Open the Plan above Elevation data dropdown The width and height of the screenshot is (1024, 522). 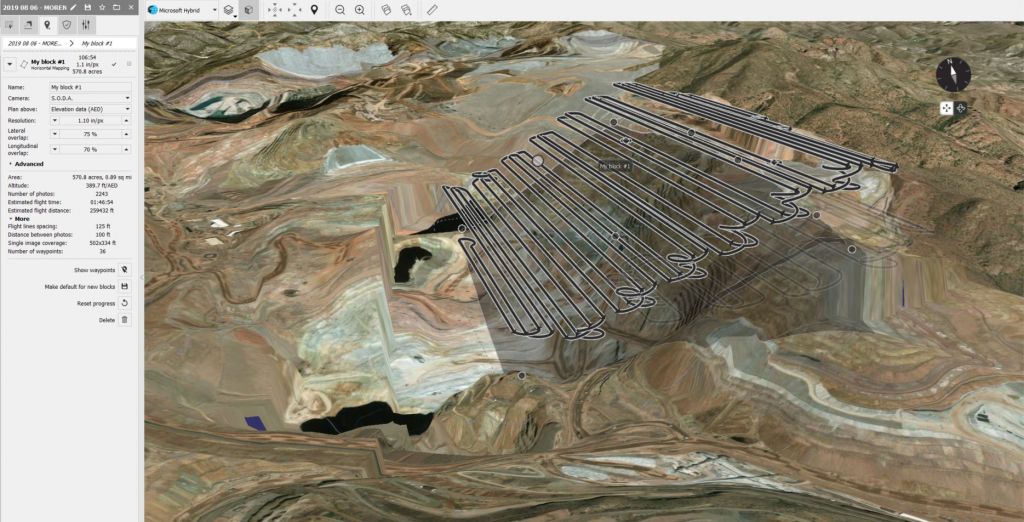[90, 109]
